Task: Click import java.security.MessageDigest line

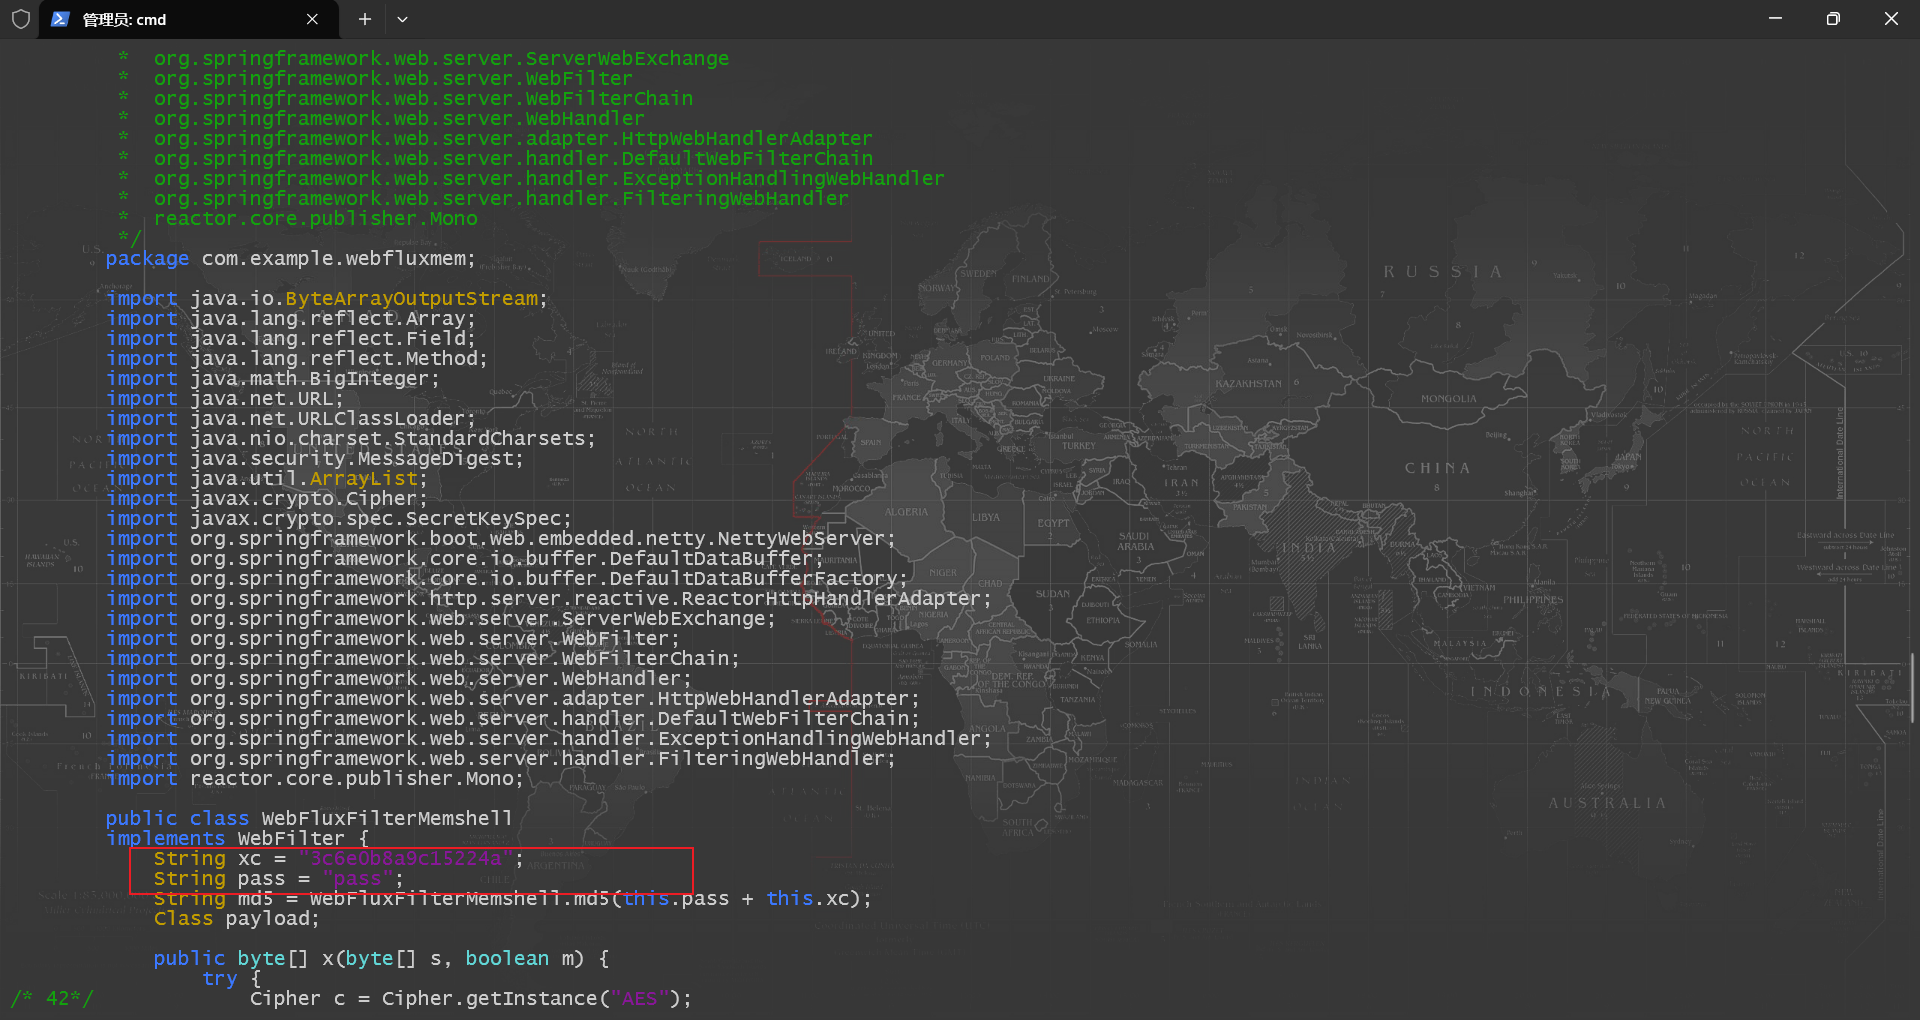Action: click(x=315, y=459)
